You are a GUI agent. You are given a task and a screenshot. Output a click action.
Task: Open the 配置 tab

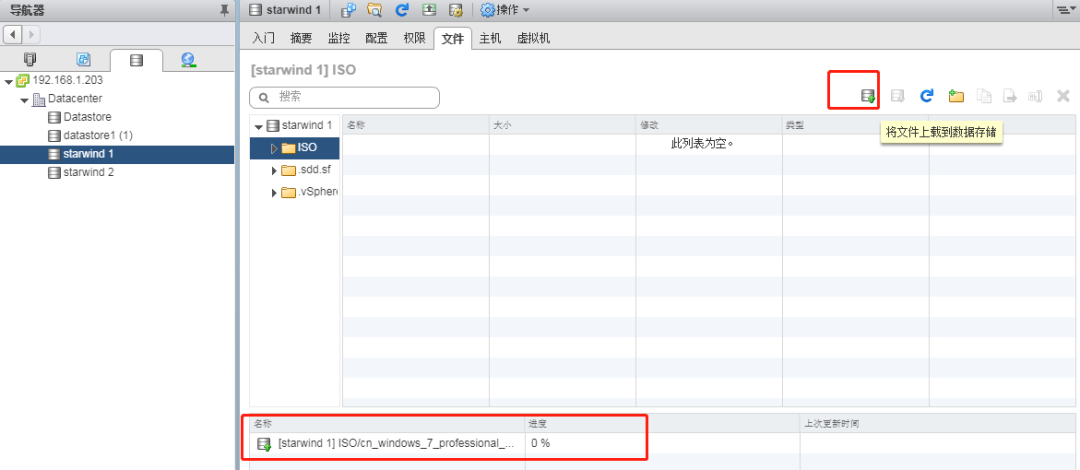376,39
